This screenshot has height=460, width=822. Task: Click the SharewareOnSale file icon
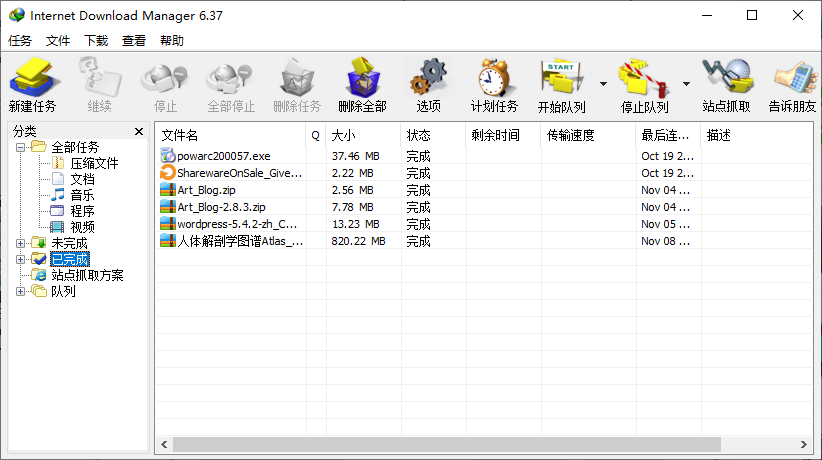click(x=167, y=172)
